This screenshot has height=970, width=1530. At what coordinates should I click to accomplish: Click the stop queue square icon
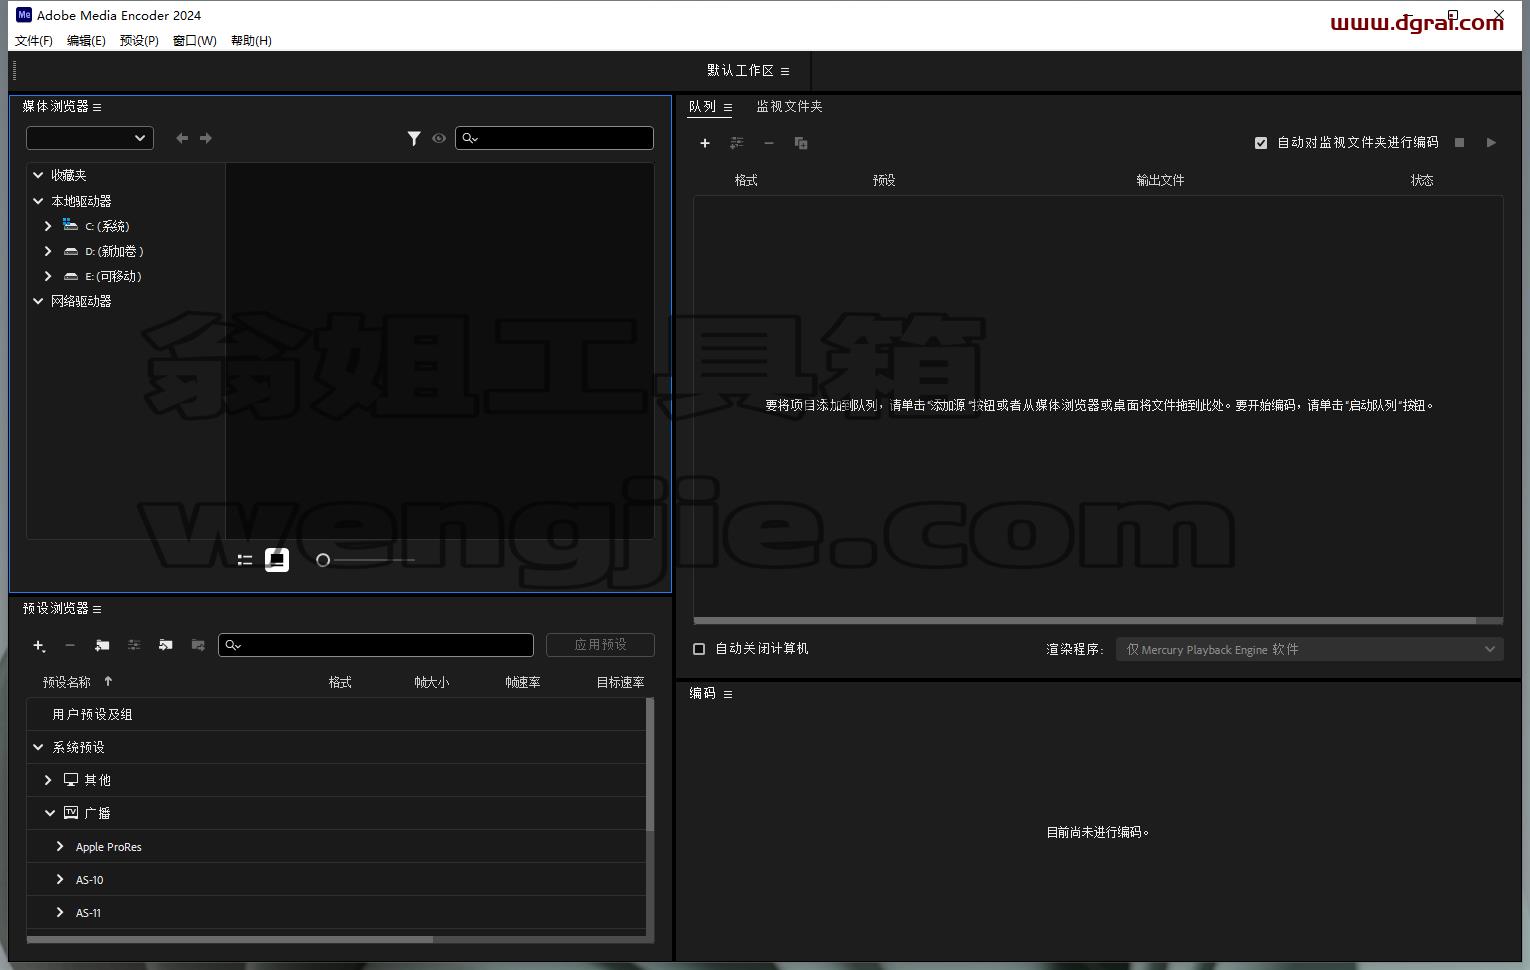[x=1459, y=142]
